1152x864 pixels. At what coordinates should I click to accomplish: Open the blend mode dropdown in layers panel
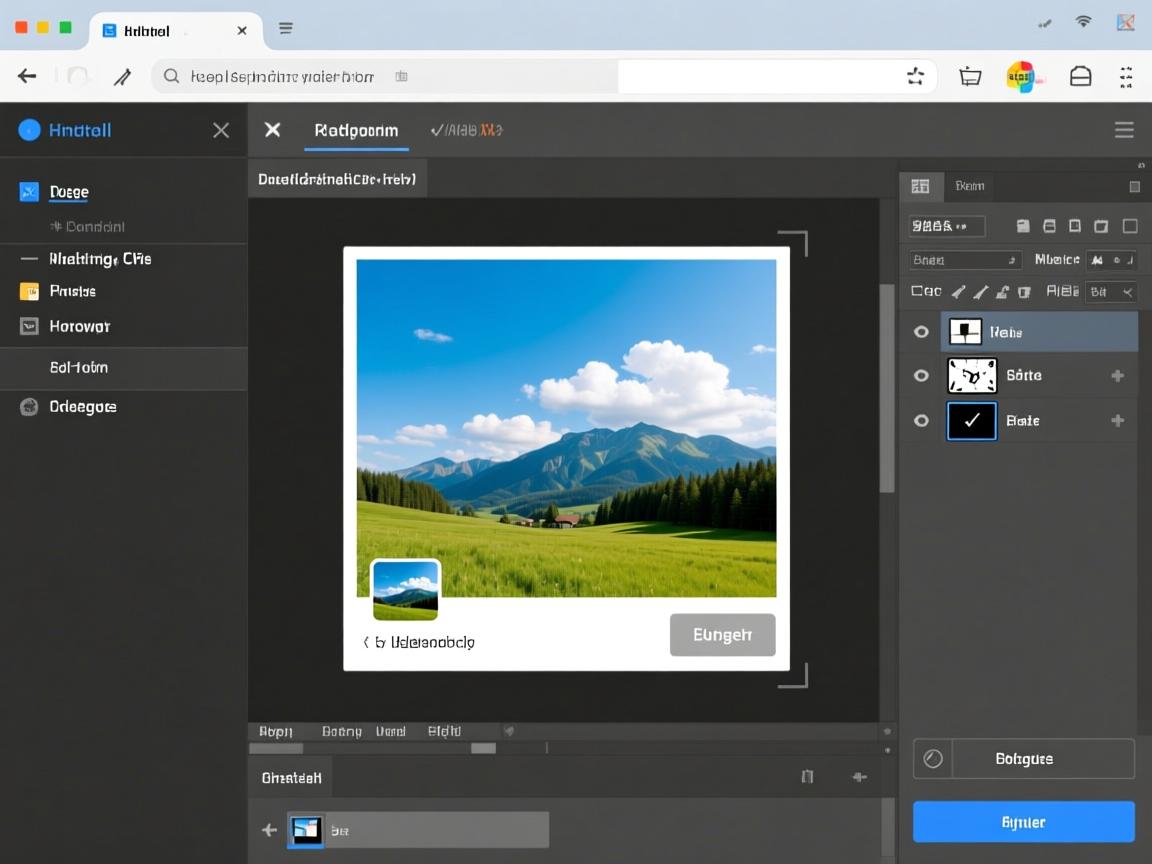point(965,260)
